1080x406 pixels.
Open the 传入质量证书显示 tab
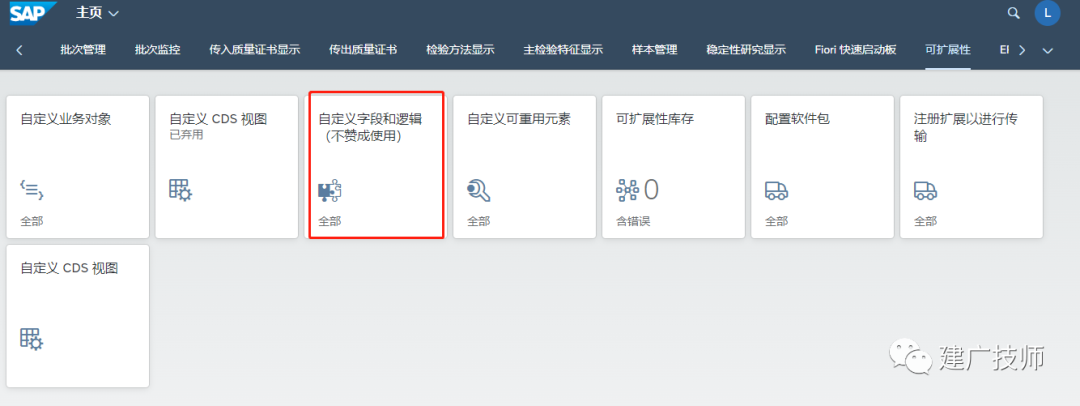click(x=255, y=50)
